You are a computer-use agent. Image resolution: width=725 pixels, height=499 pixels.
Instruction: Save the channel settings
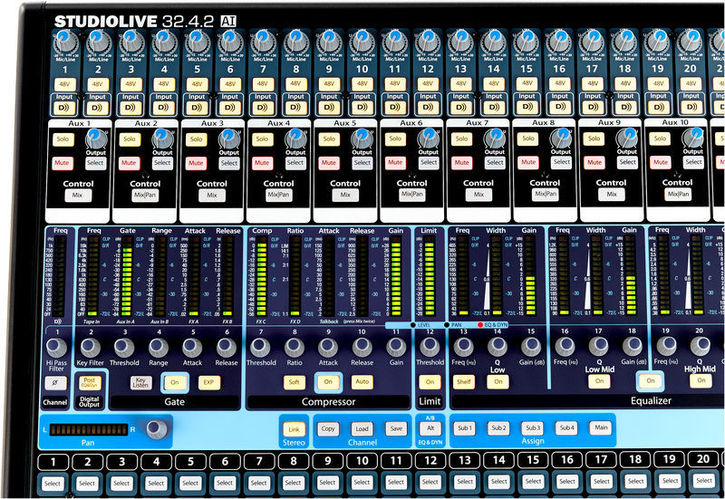[x=396, y=429]
